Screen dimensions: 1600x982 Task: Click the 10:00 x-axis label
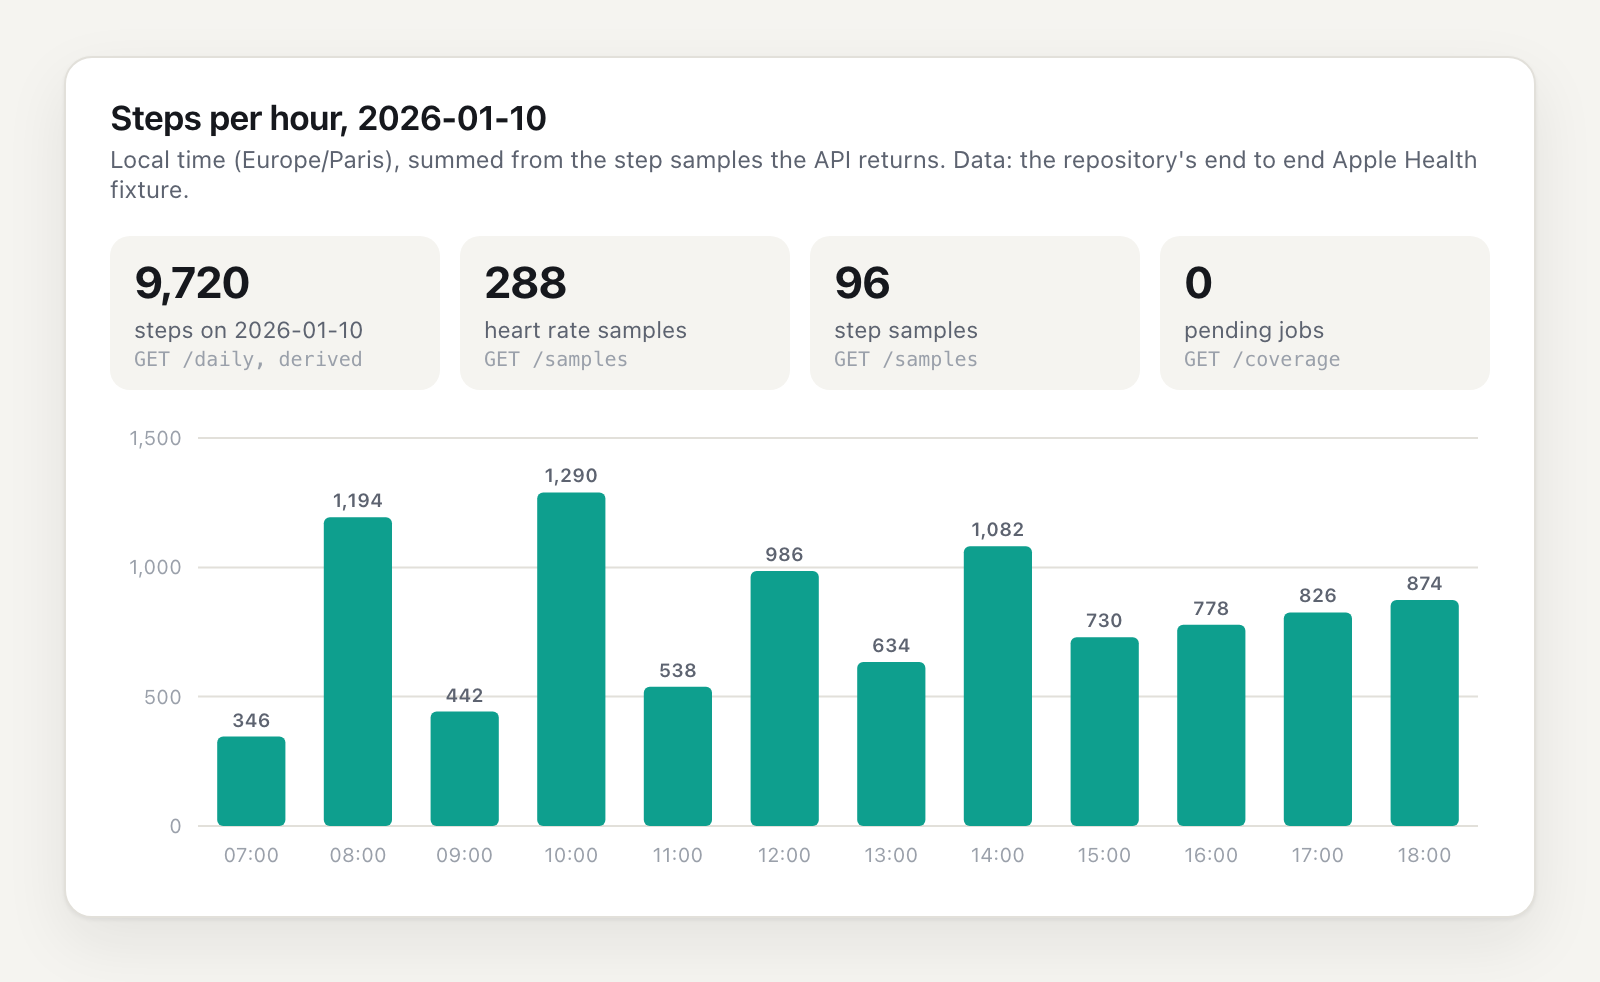point(571,855)
